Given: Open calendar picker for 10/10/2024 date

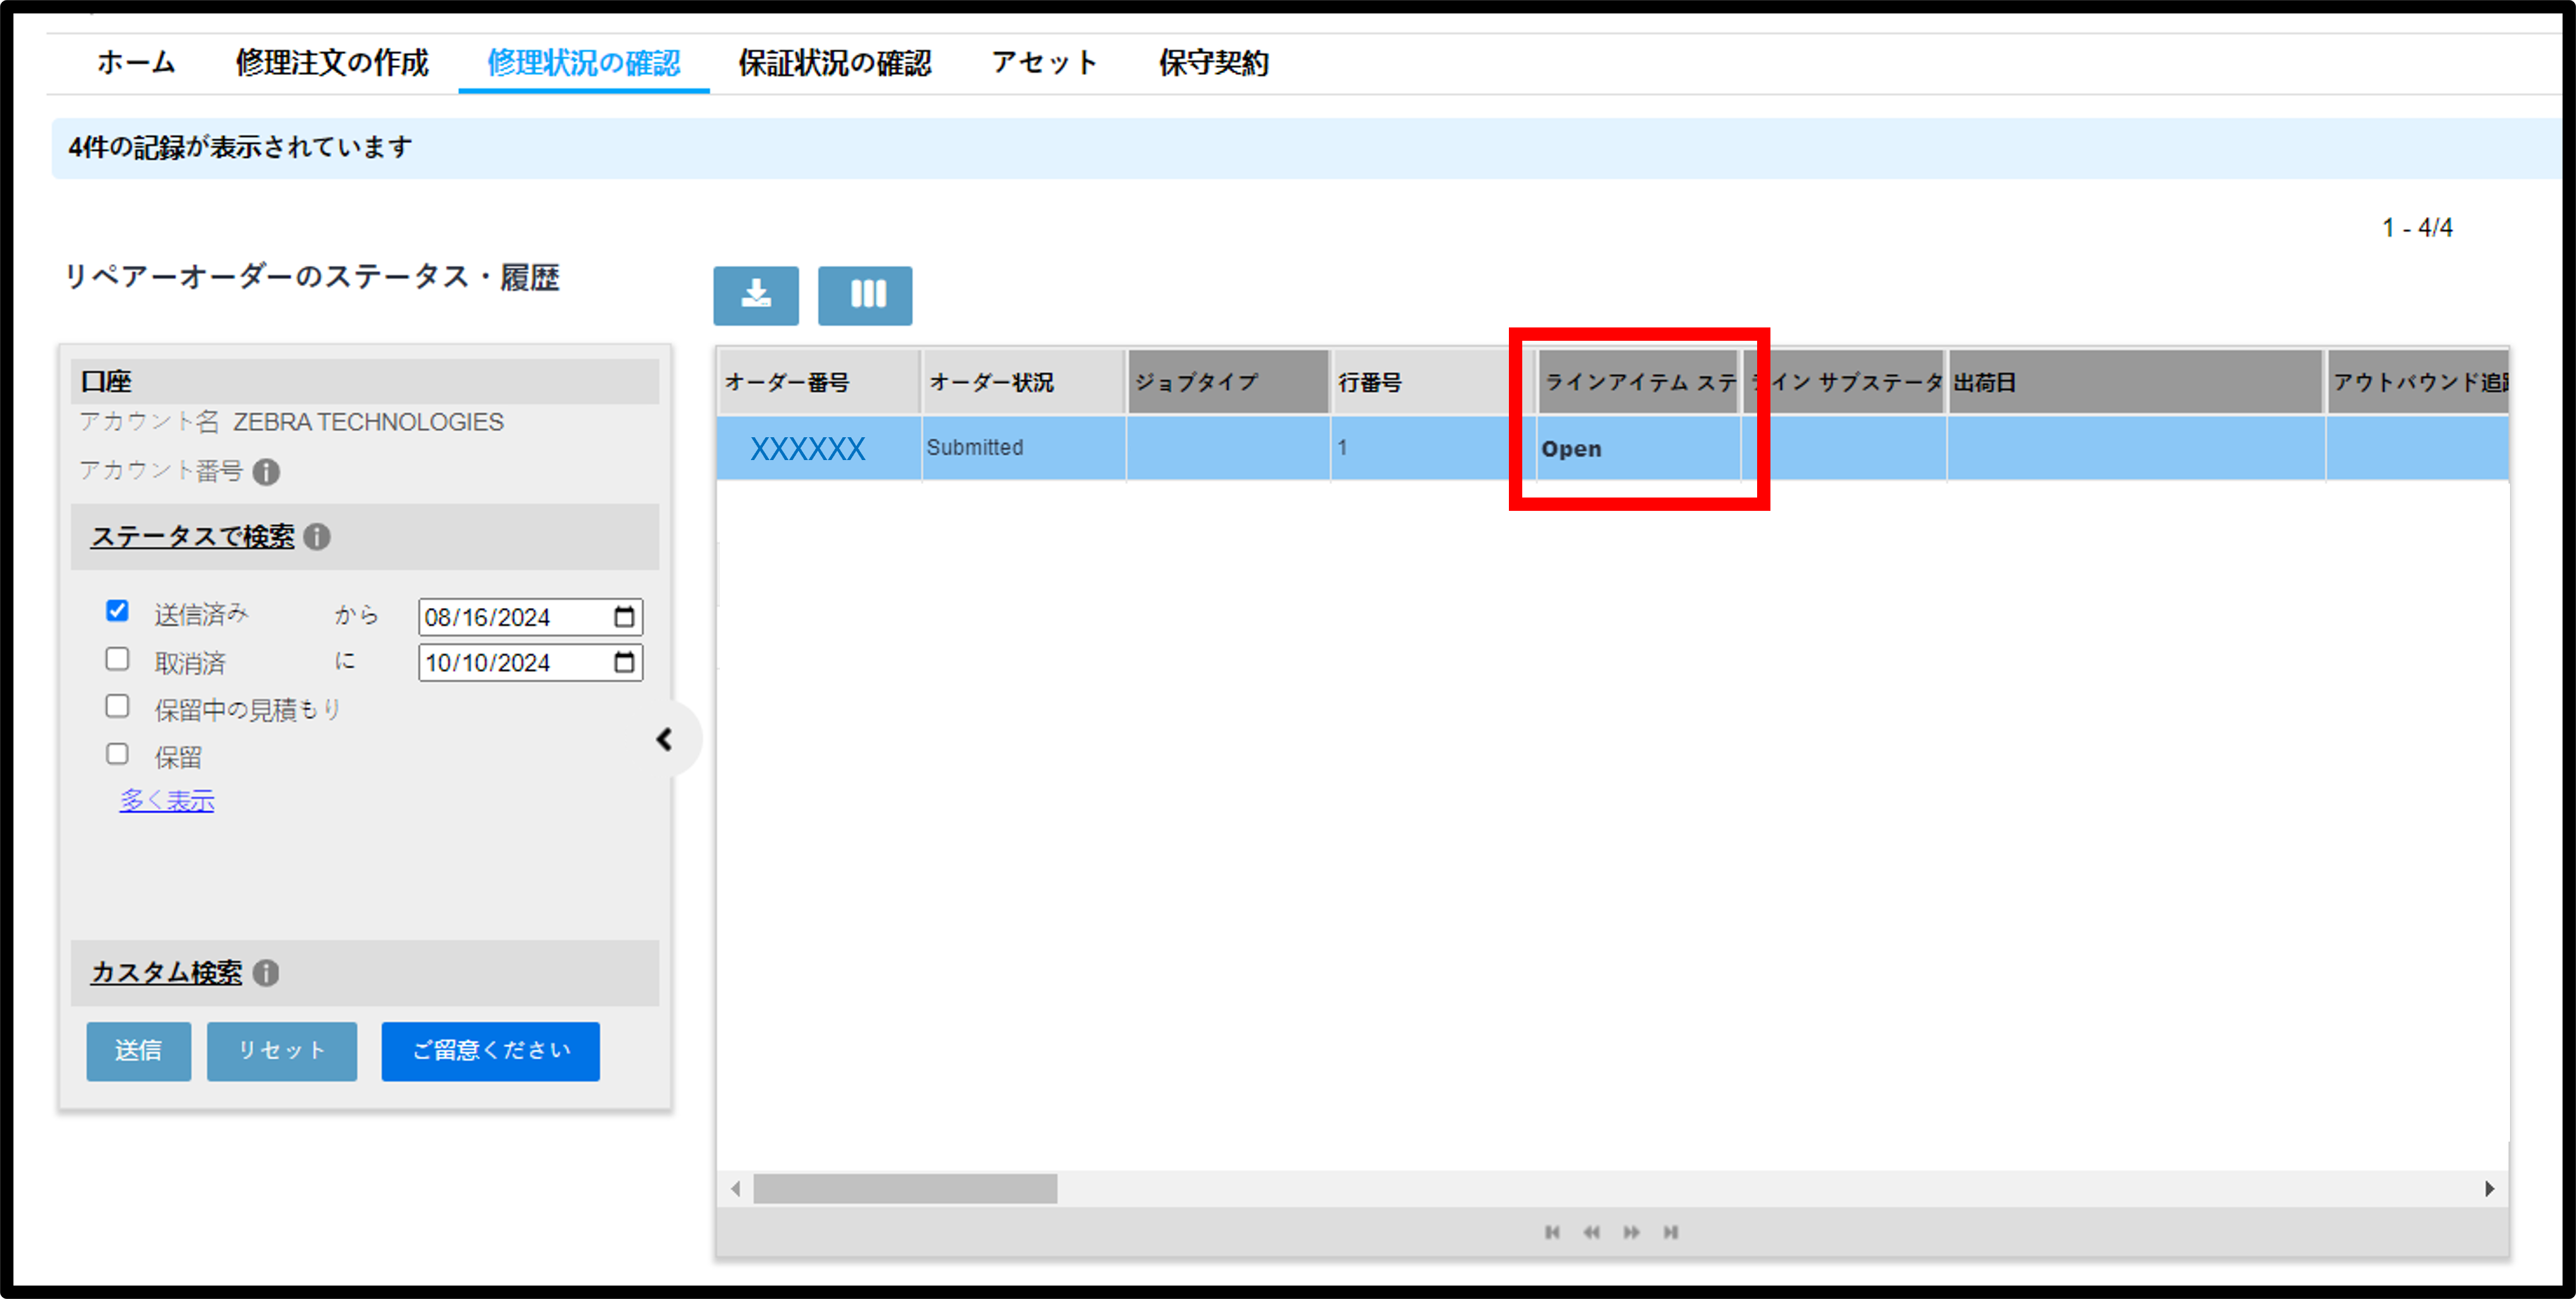Looking at the screenshot, I should [x=624, y=662].
